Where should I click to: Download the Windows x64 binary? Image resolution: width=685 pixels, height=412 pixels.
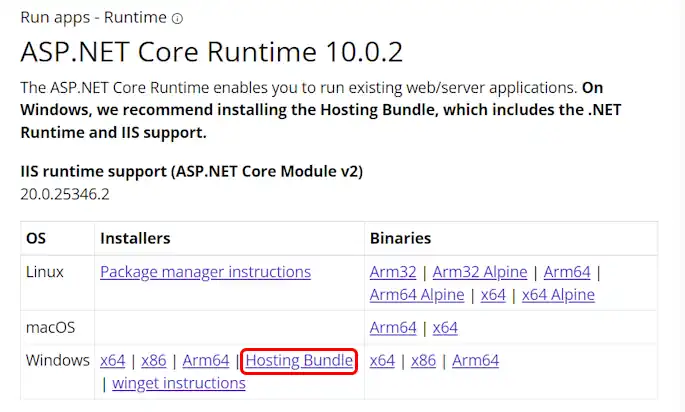(382, 360)
